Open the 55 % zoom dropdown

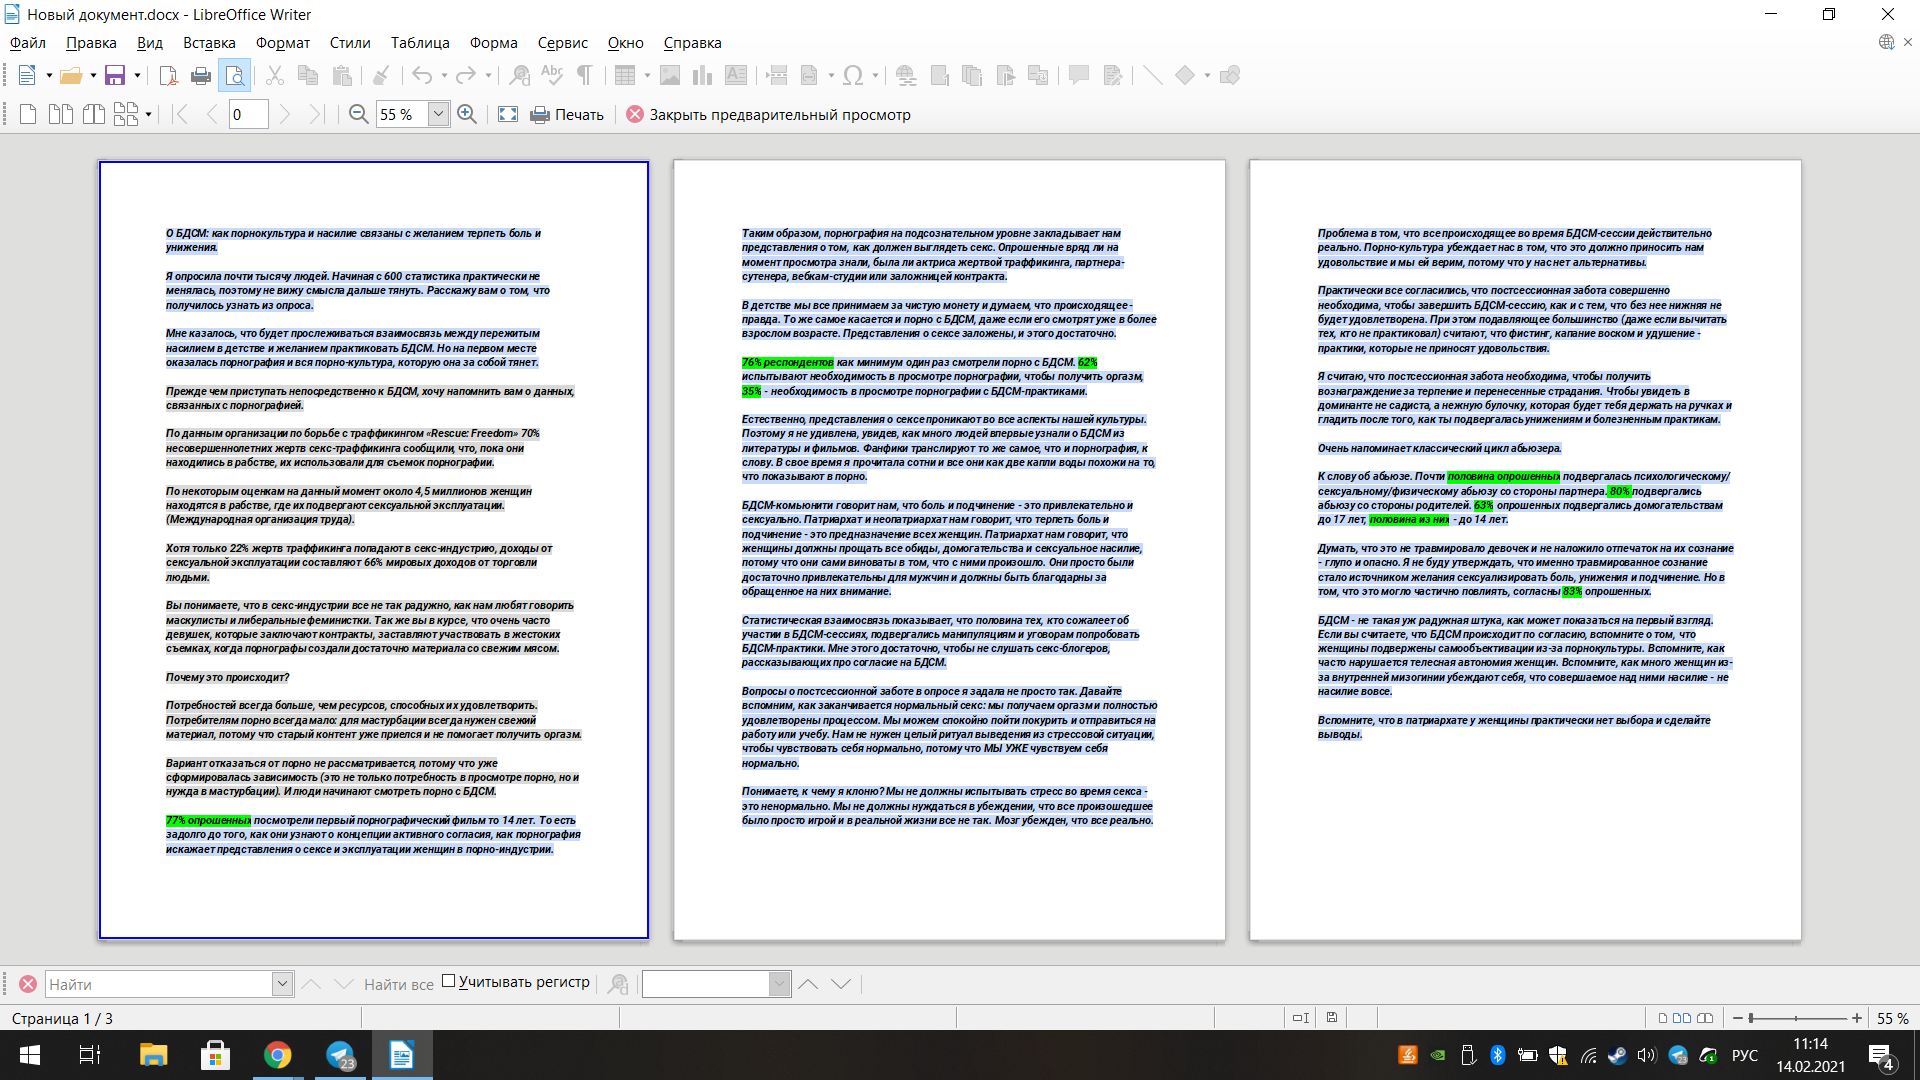438,114
